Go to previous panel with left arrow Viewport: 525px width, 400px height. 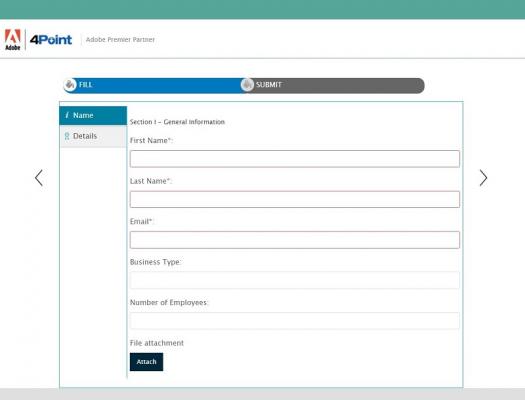(x=39, y=178)
